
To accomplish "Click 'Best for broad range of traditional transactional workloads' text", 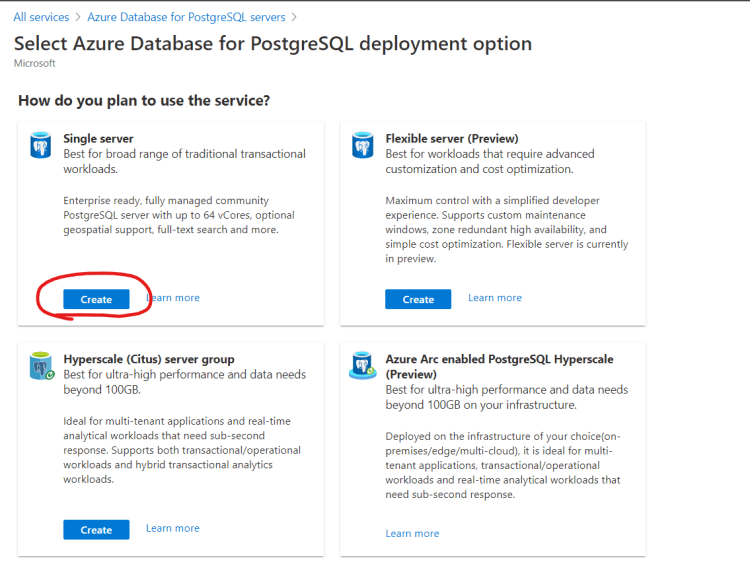I will [x=185, y=161].
